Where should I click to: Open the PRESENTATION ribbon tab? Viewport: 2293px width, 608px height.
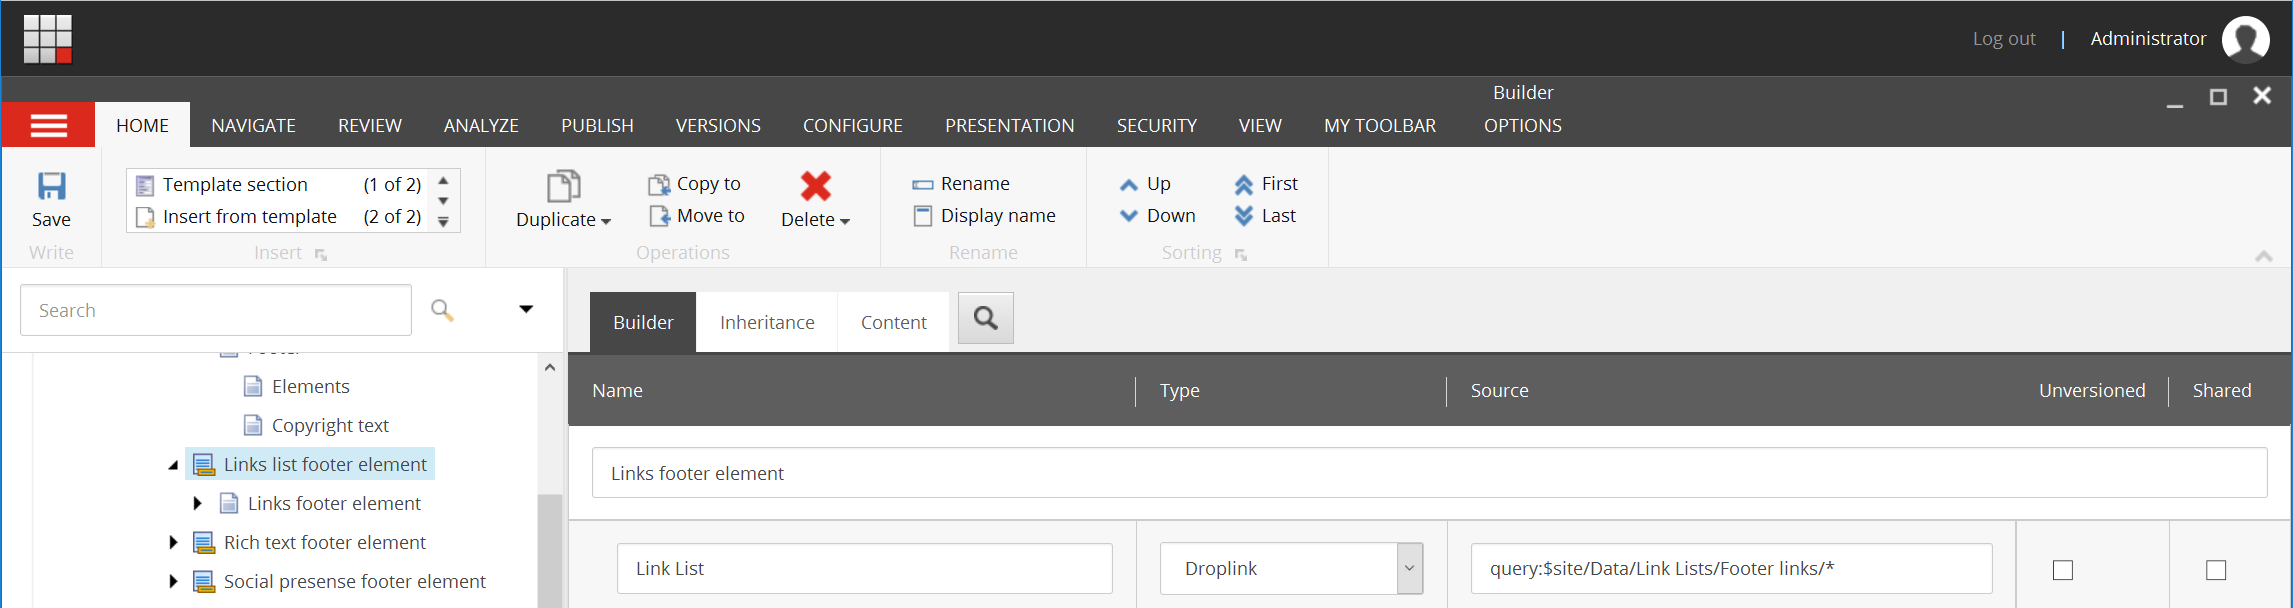coord(1009,126)
